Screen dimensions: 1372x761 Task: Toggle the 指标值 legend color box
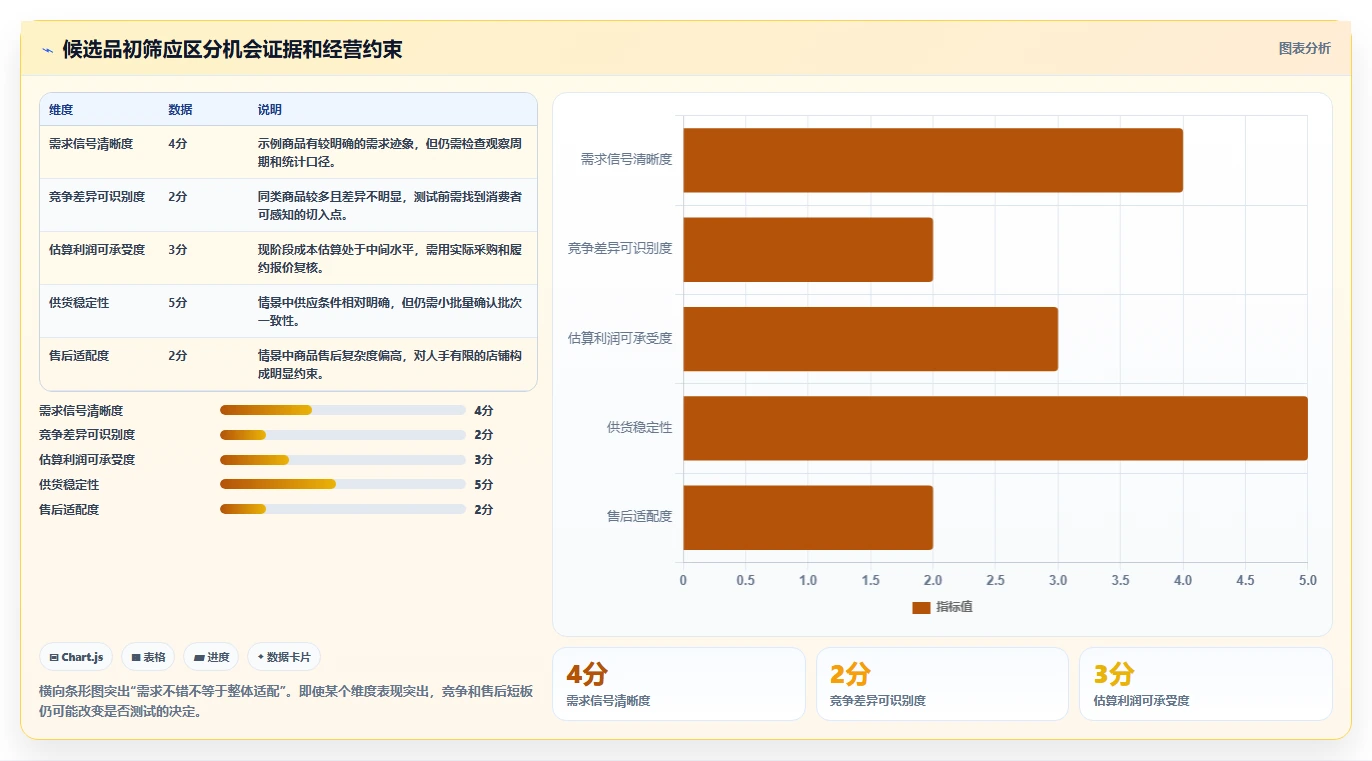pos(921,608)
